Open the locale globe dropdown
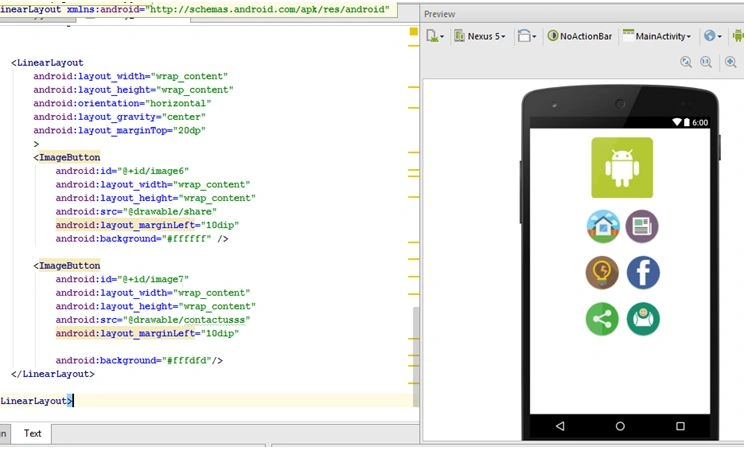Image resolution: width=746 pixels, height=449 pixels. tap(713, 36)
